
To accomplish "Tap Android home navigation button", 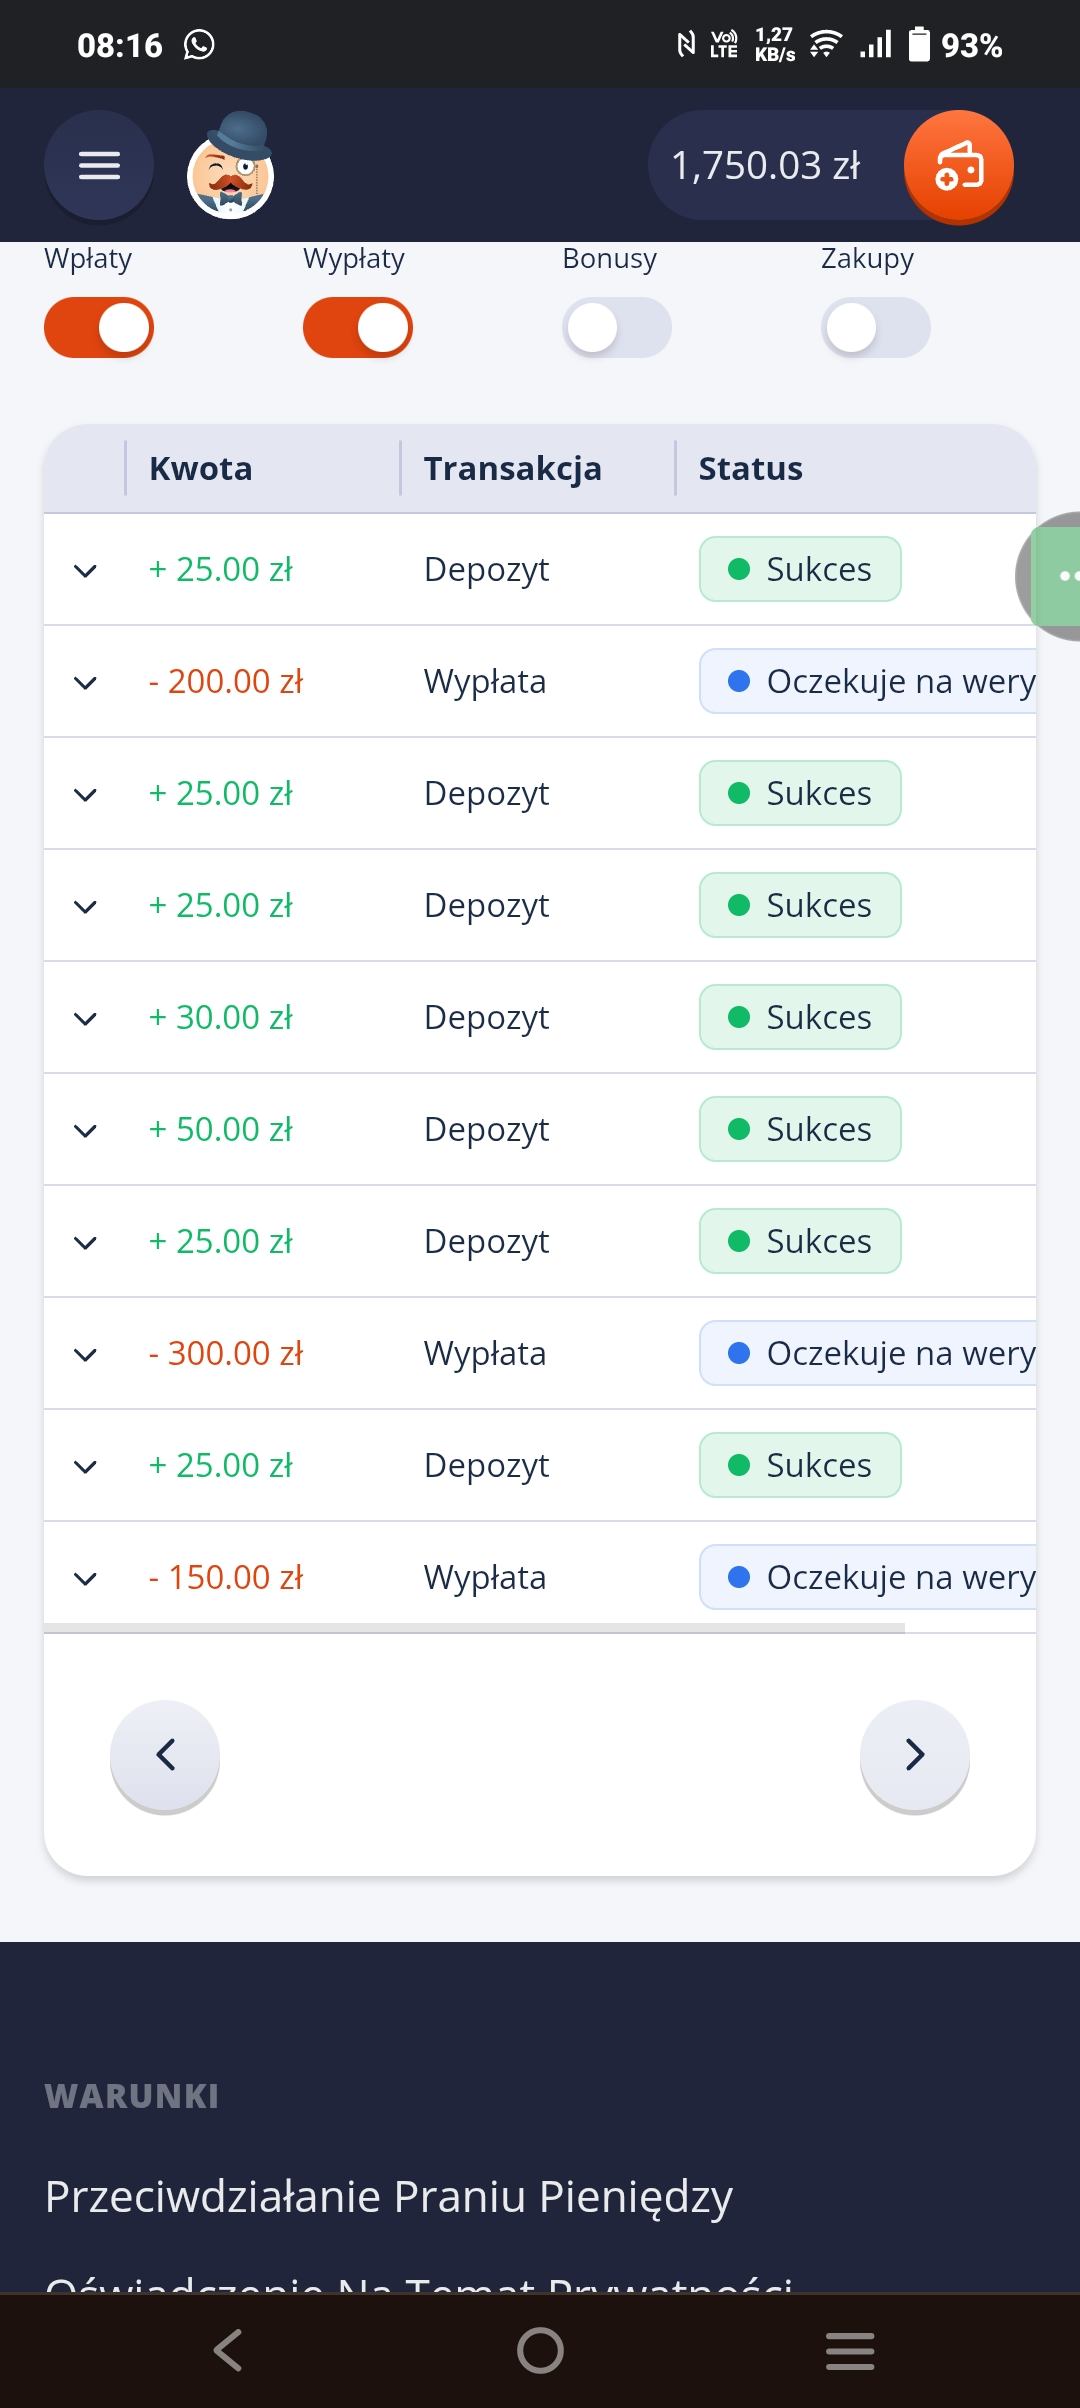I will (540, 2350).
